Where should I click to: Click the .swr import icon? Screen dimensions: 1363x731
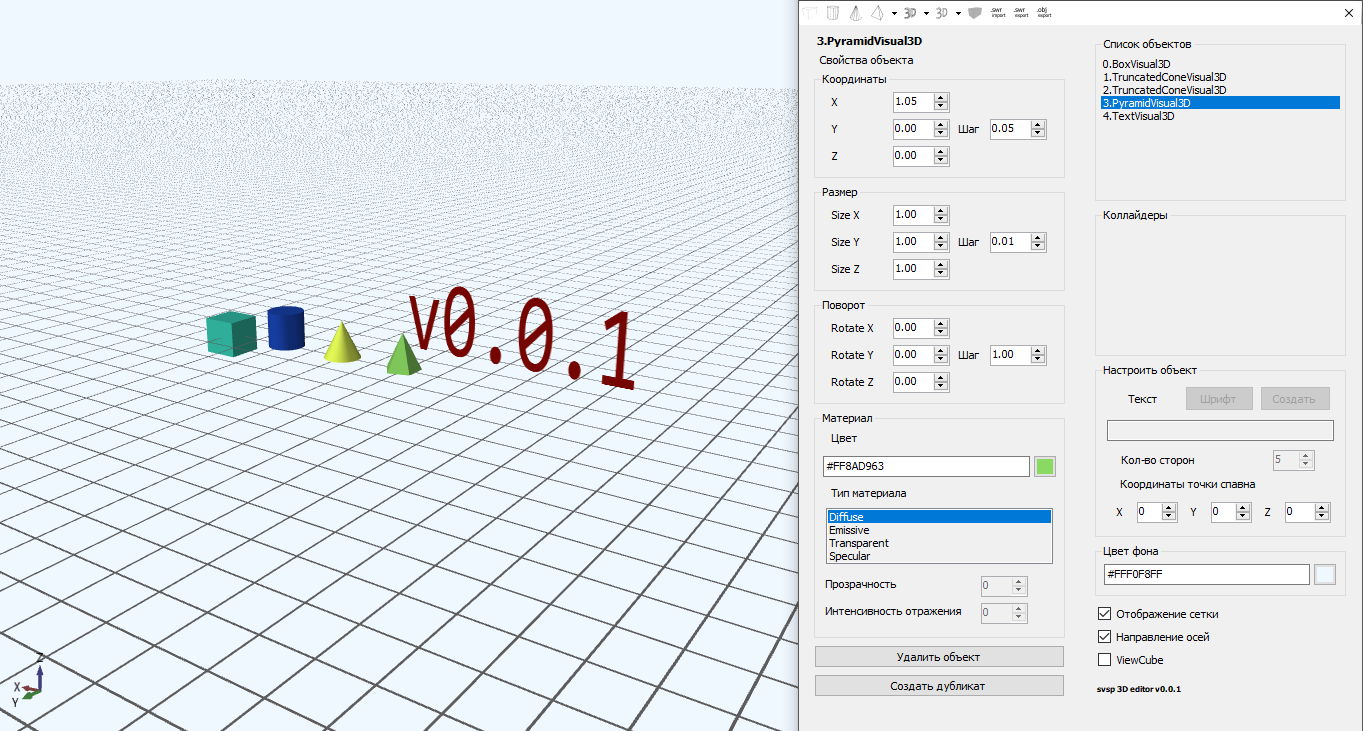pyautogui.click(x=997, y=13)
